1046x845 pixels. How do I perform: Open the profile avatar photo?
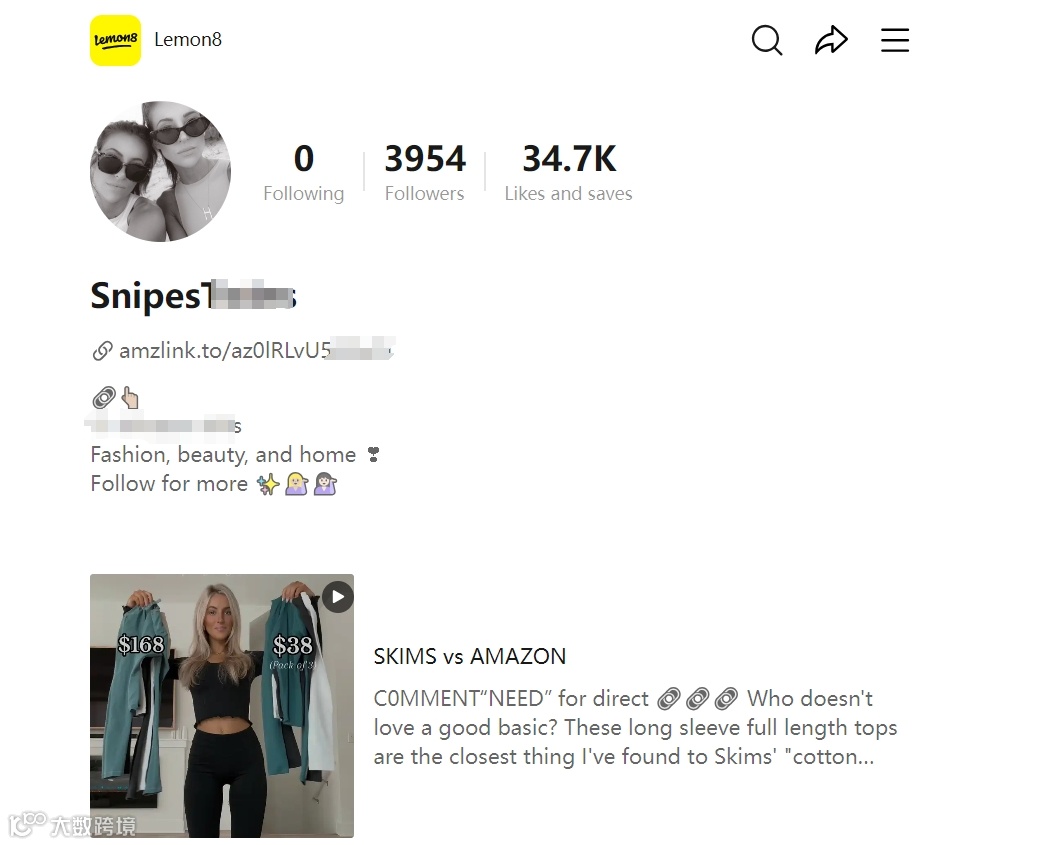tap(160, 171)
